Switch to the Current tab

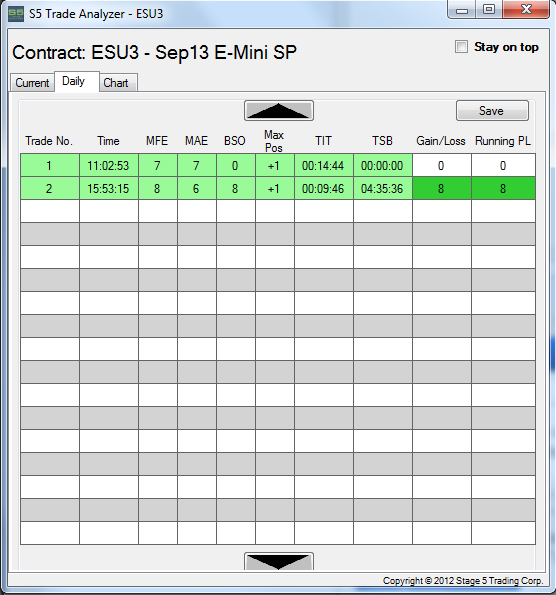pos(32,83)
